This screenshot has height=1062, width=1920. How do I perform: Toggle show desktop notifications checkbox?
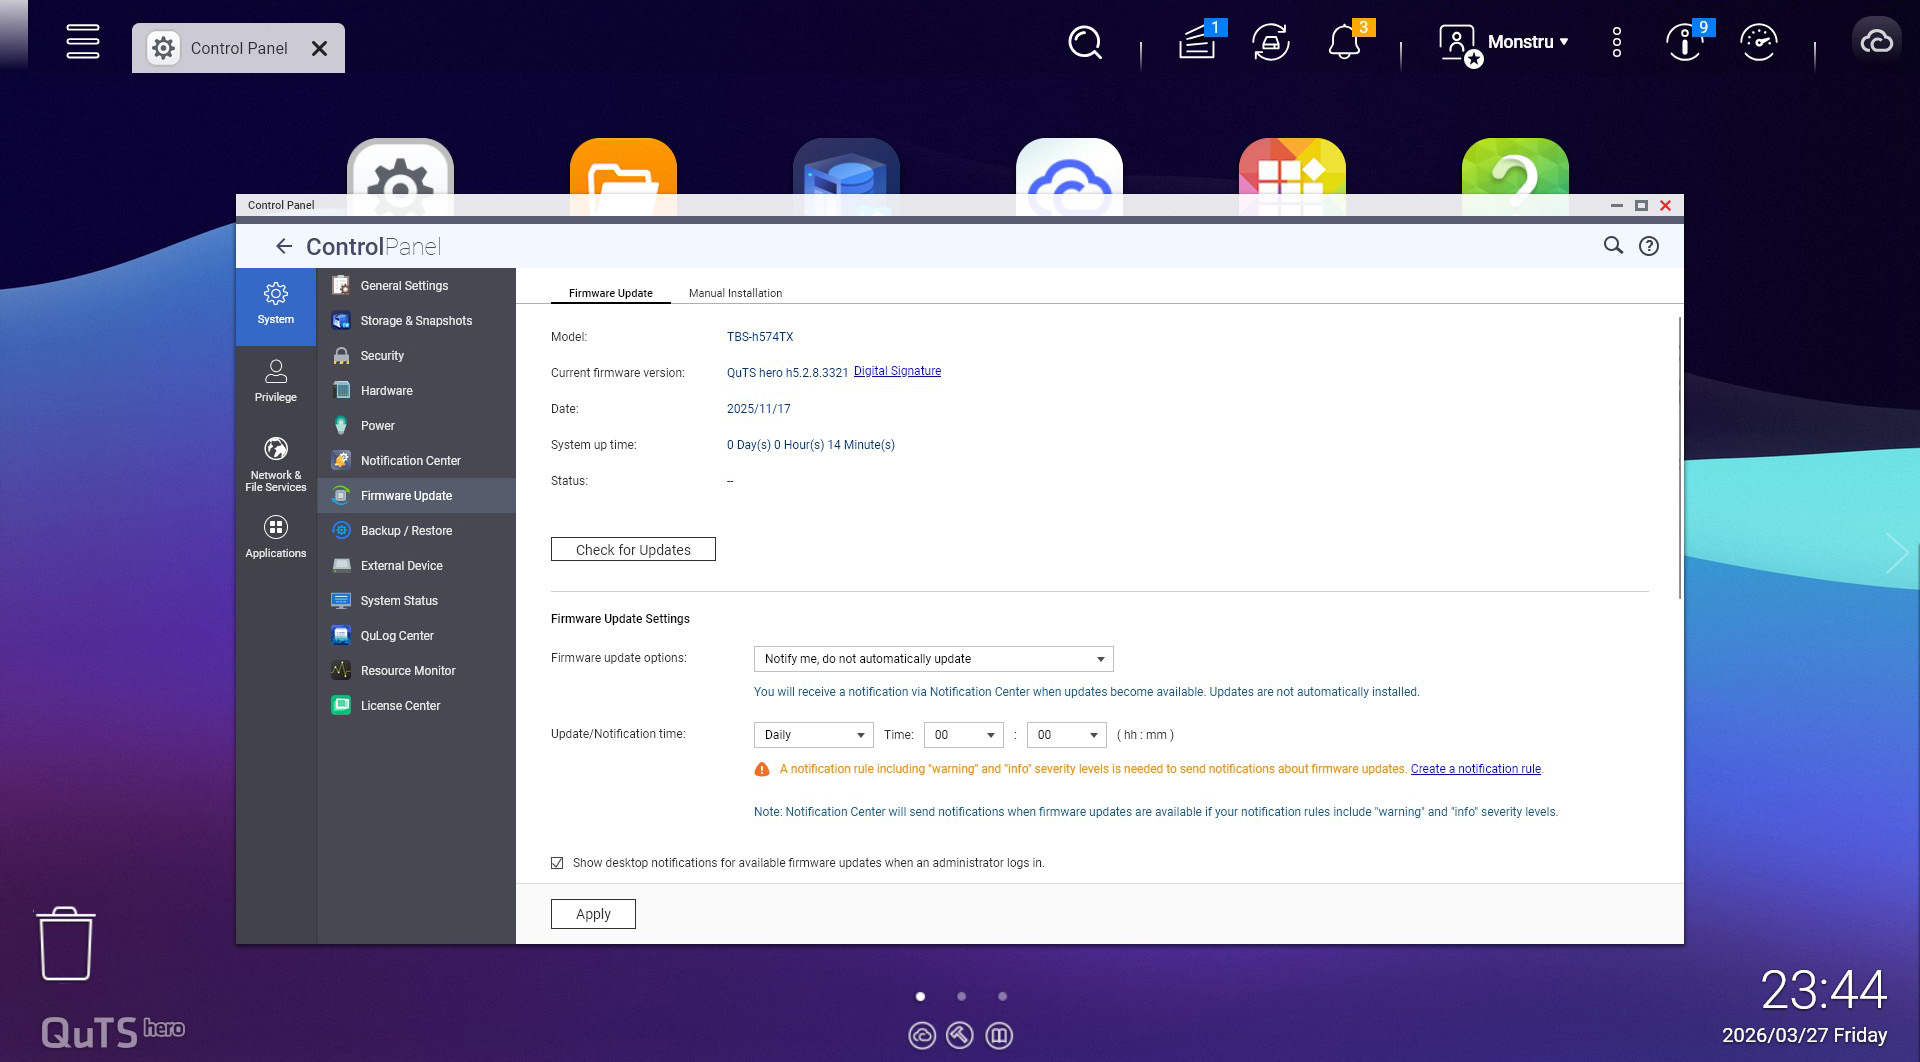(557, 863)
